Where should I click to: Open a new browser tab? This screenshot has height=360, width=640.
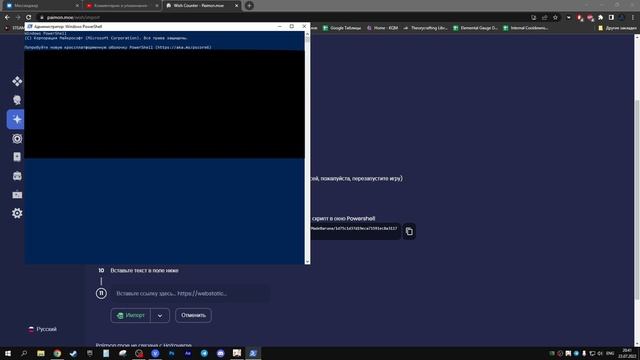click(x=249, y=6)
